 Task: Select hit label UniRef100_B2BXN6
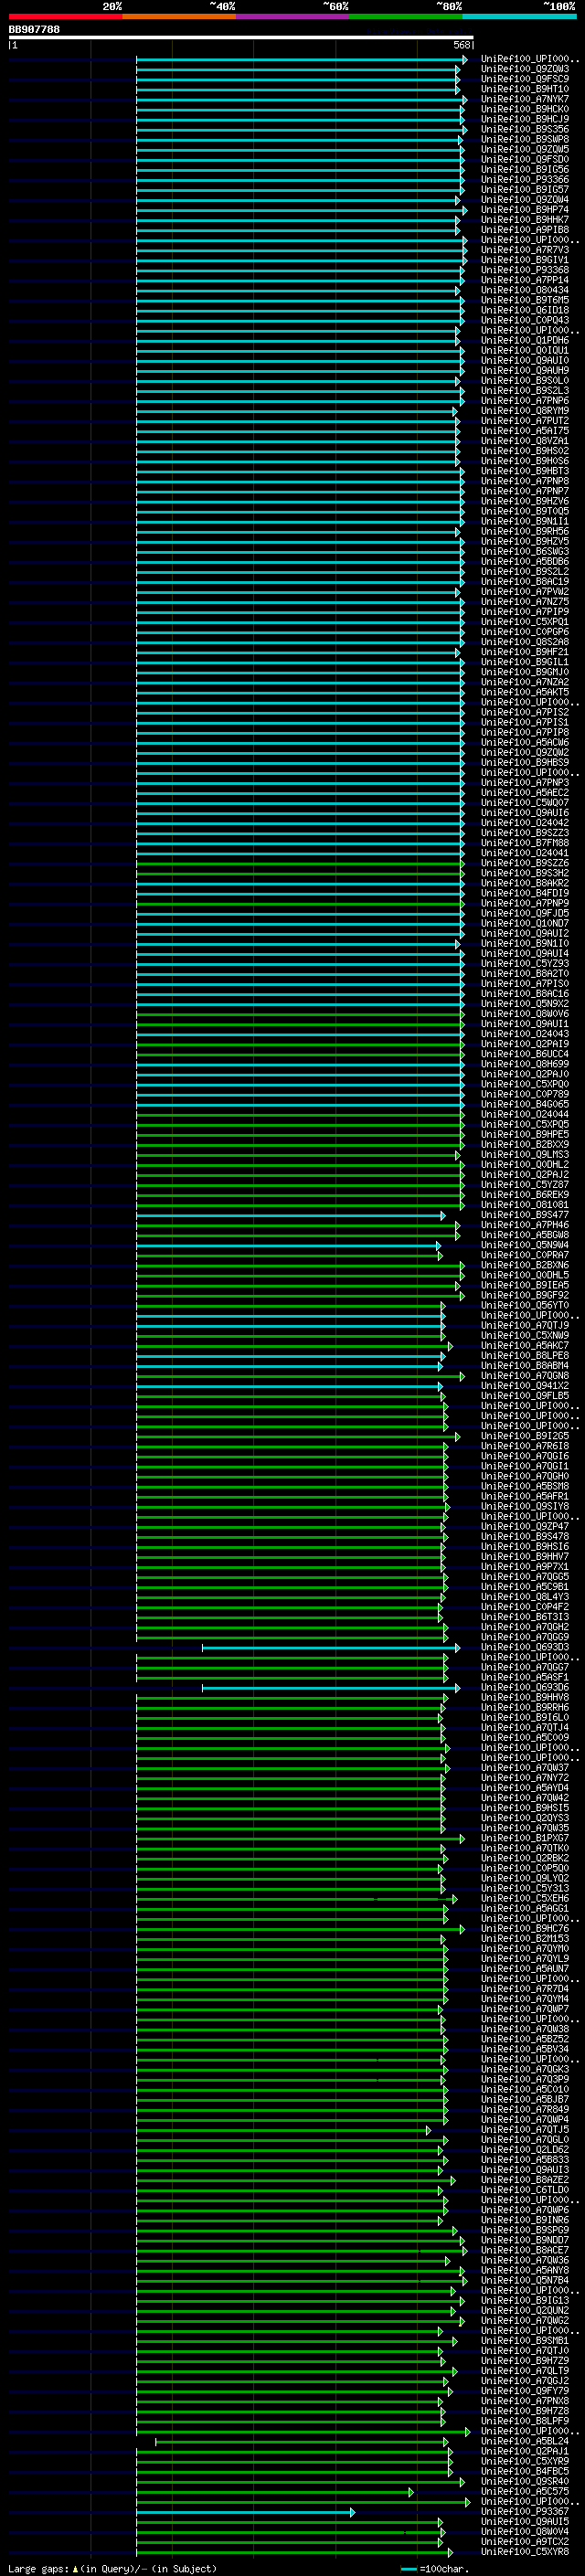[x=525, y=1265]
